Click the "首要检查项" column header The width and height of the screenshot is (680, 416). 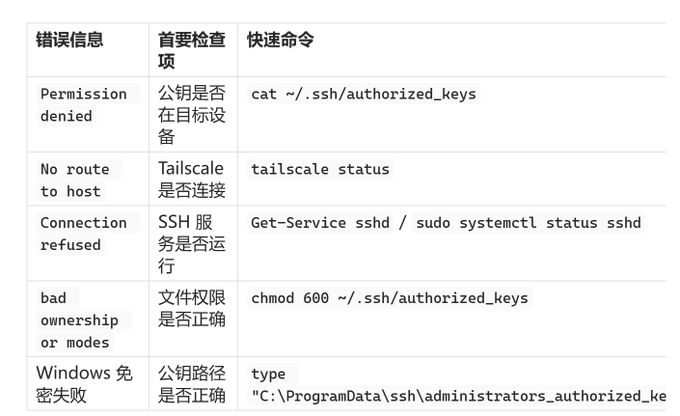pos(192,51)
